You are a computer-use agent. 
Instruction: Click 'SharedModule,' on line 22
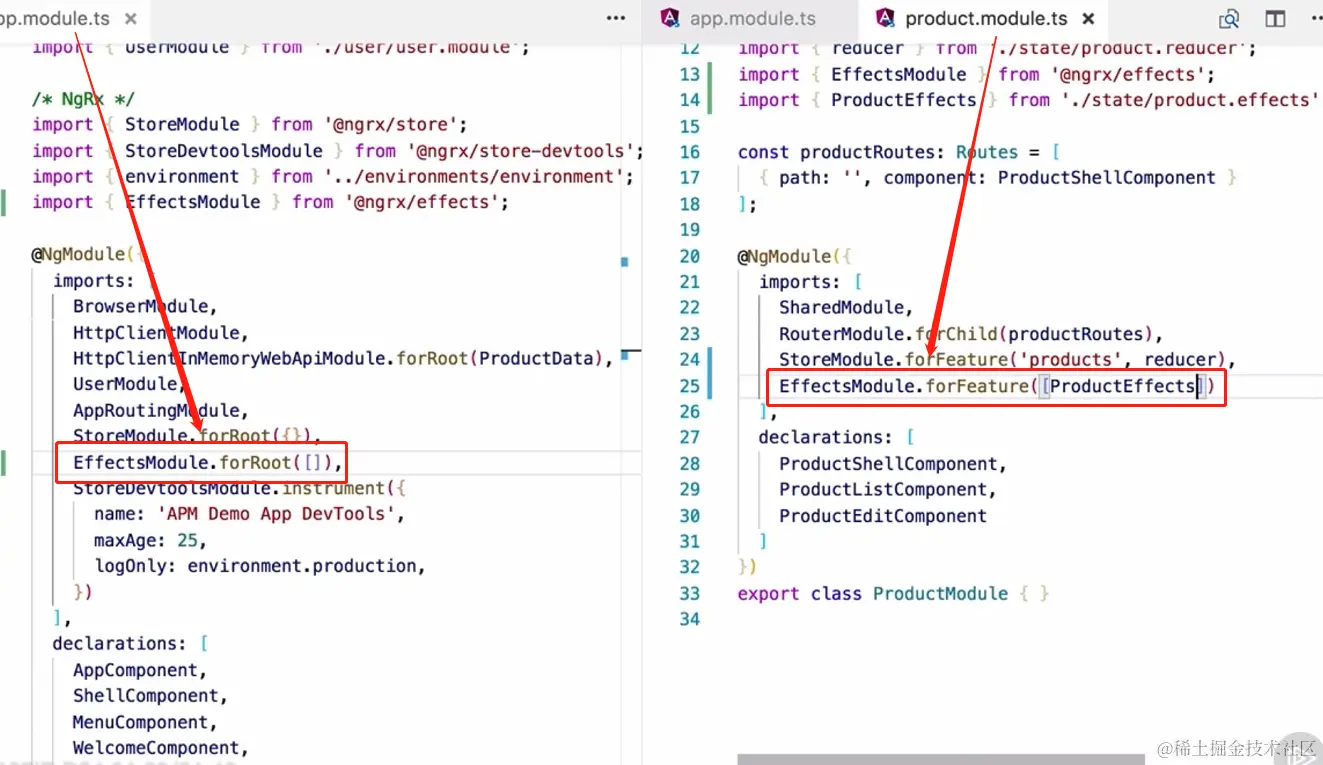coord(847,309)
